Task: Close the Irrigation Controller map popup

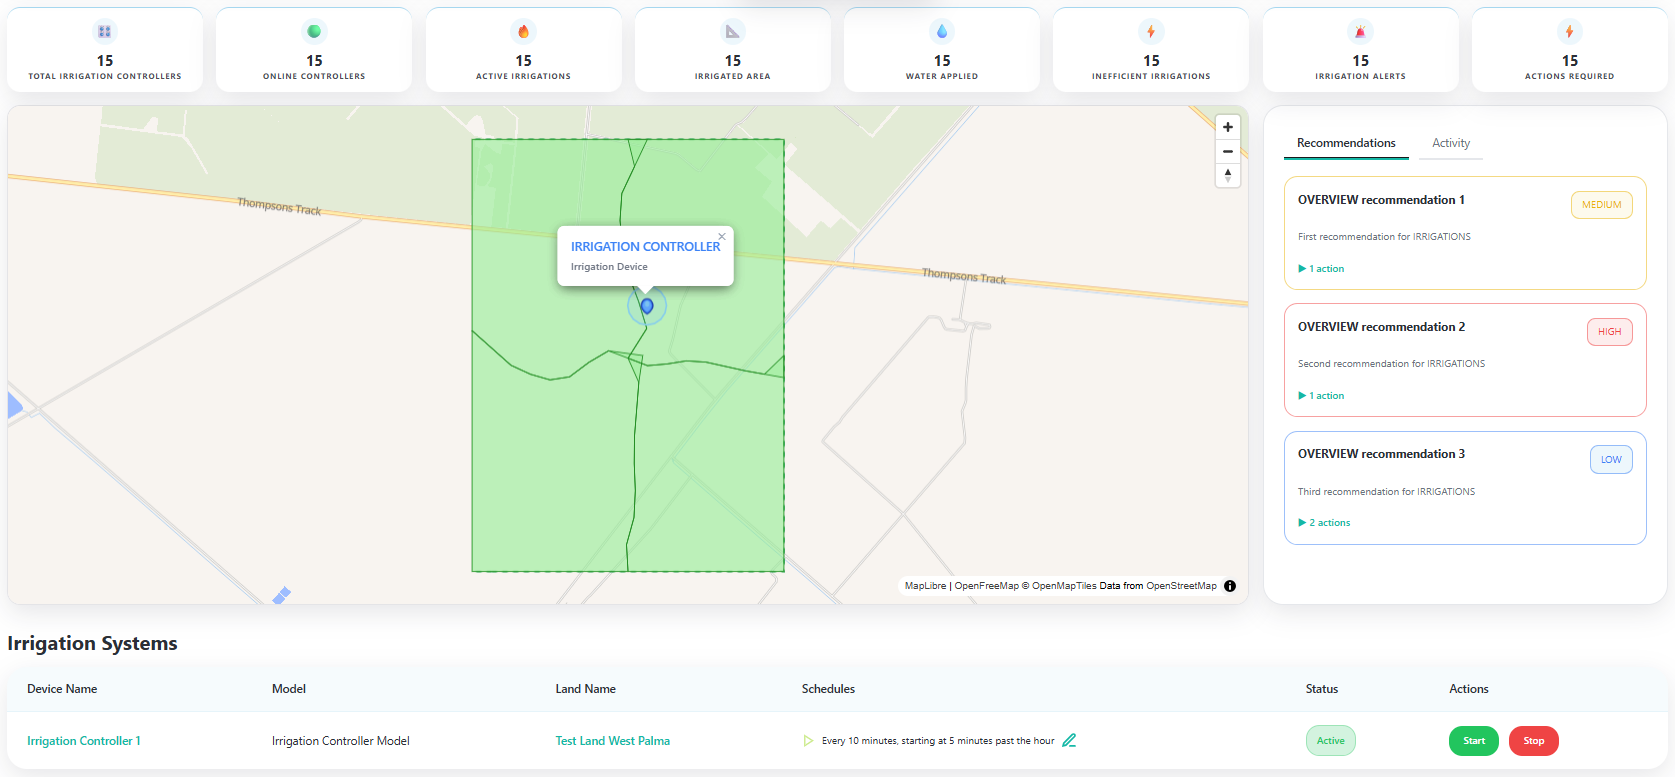Action: 722,237
